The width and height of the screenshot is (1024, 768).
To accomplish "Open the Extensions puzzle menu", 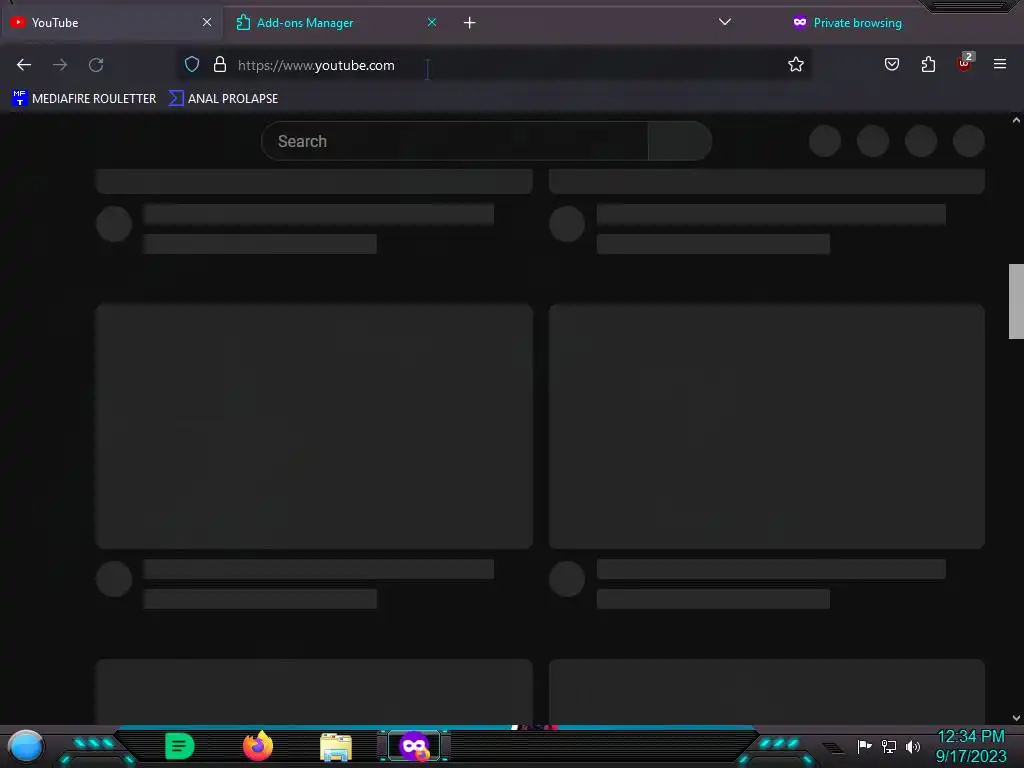I will coord(928,64).
